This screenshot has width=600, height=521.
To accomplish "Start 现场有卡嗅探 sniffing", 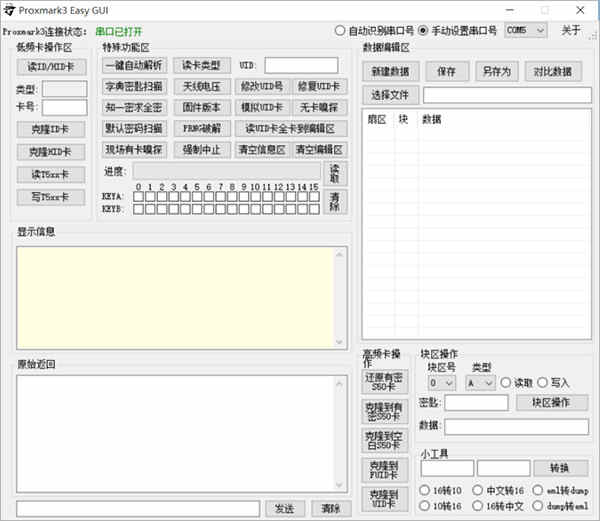I will pos(134,150).
